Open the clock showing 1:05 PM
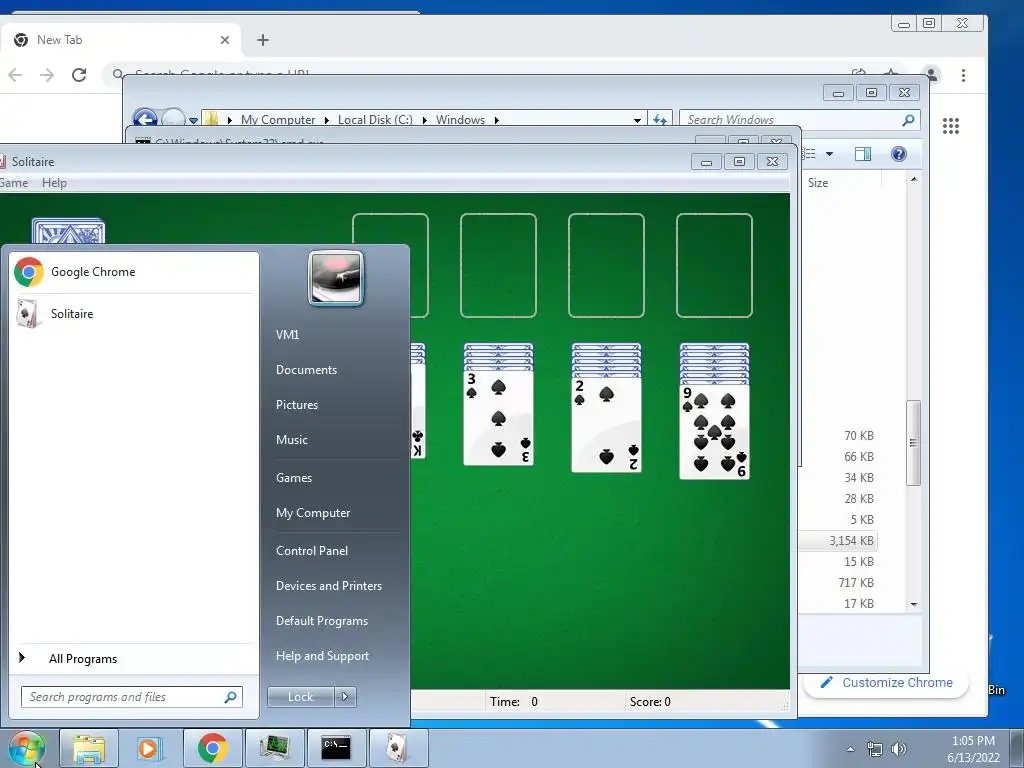Screen dimensions: 1024x768 click(x=973, y=749)
